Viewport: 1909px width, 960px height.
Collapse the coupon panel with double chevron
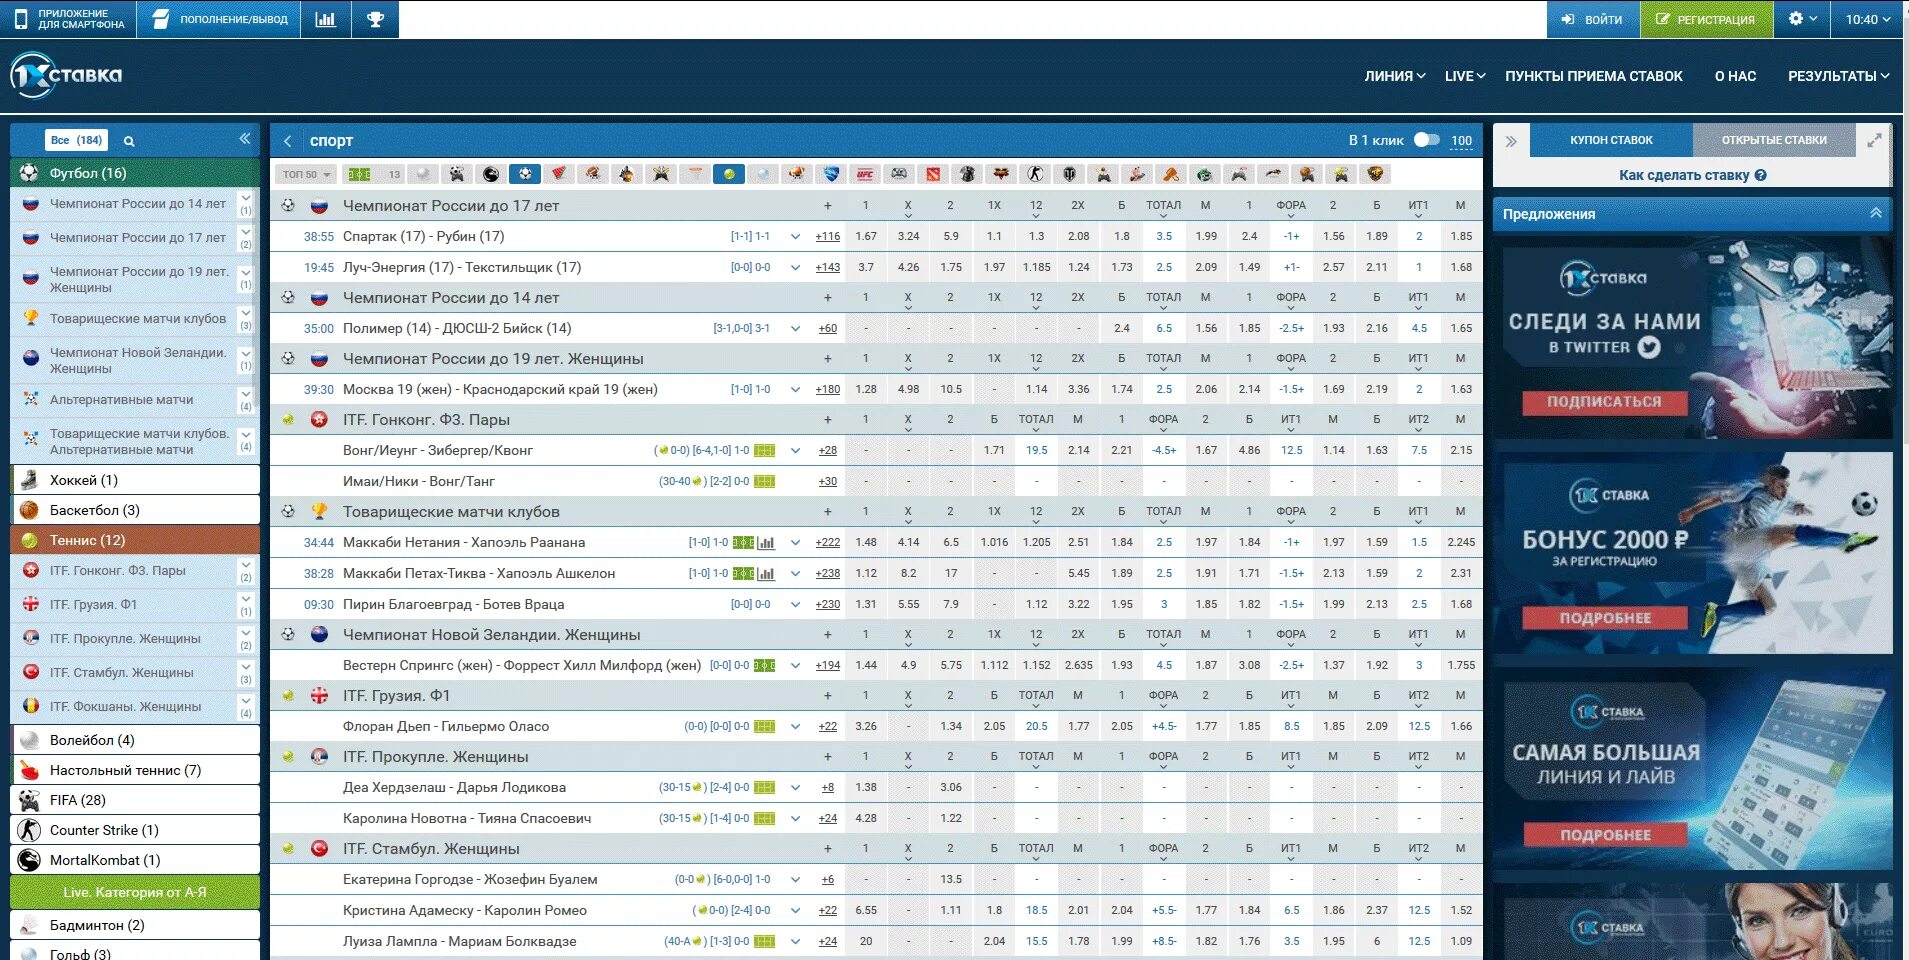pyautogui.click(x=1511, y=141)
